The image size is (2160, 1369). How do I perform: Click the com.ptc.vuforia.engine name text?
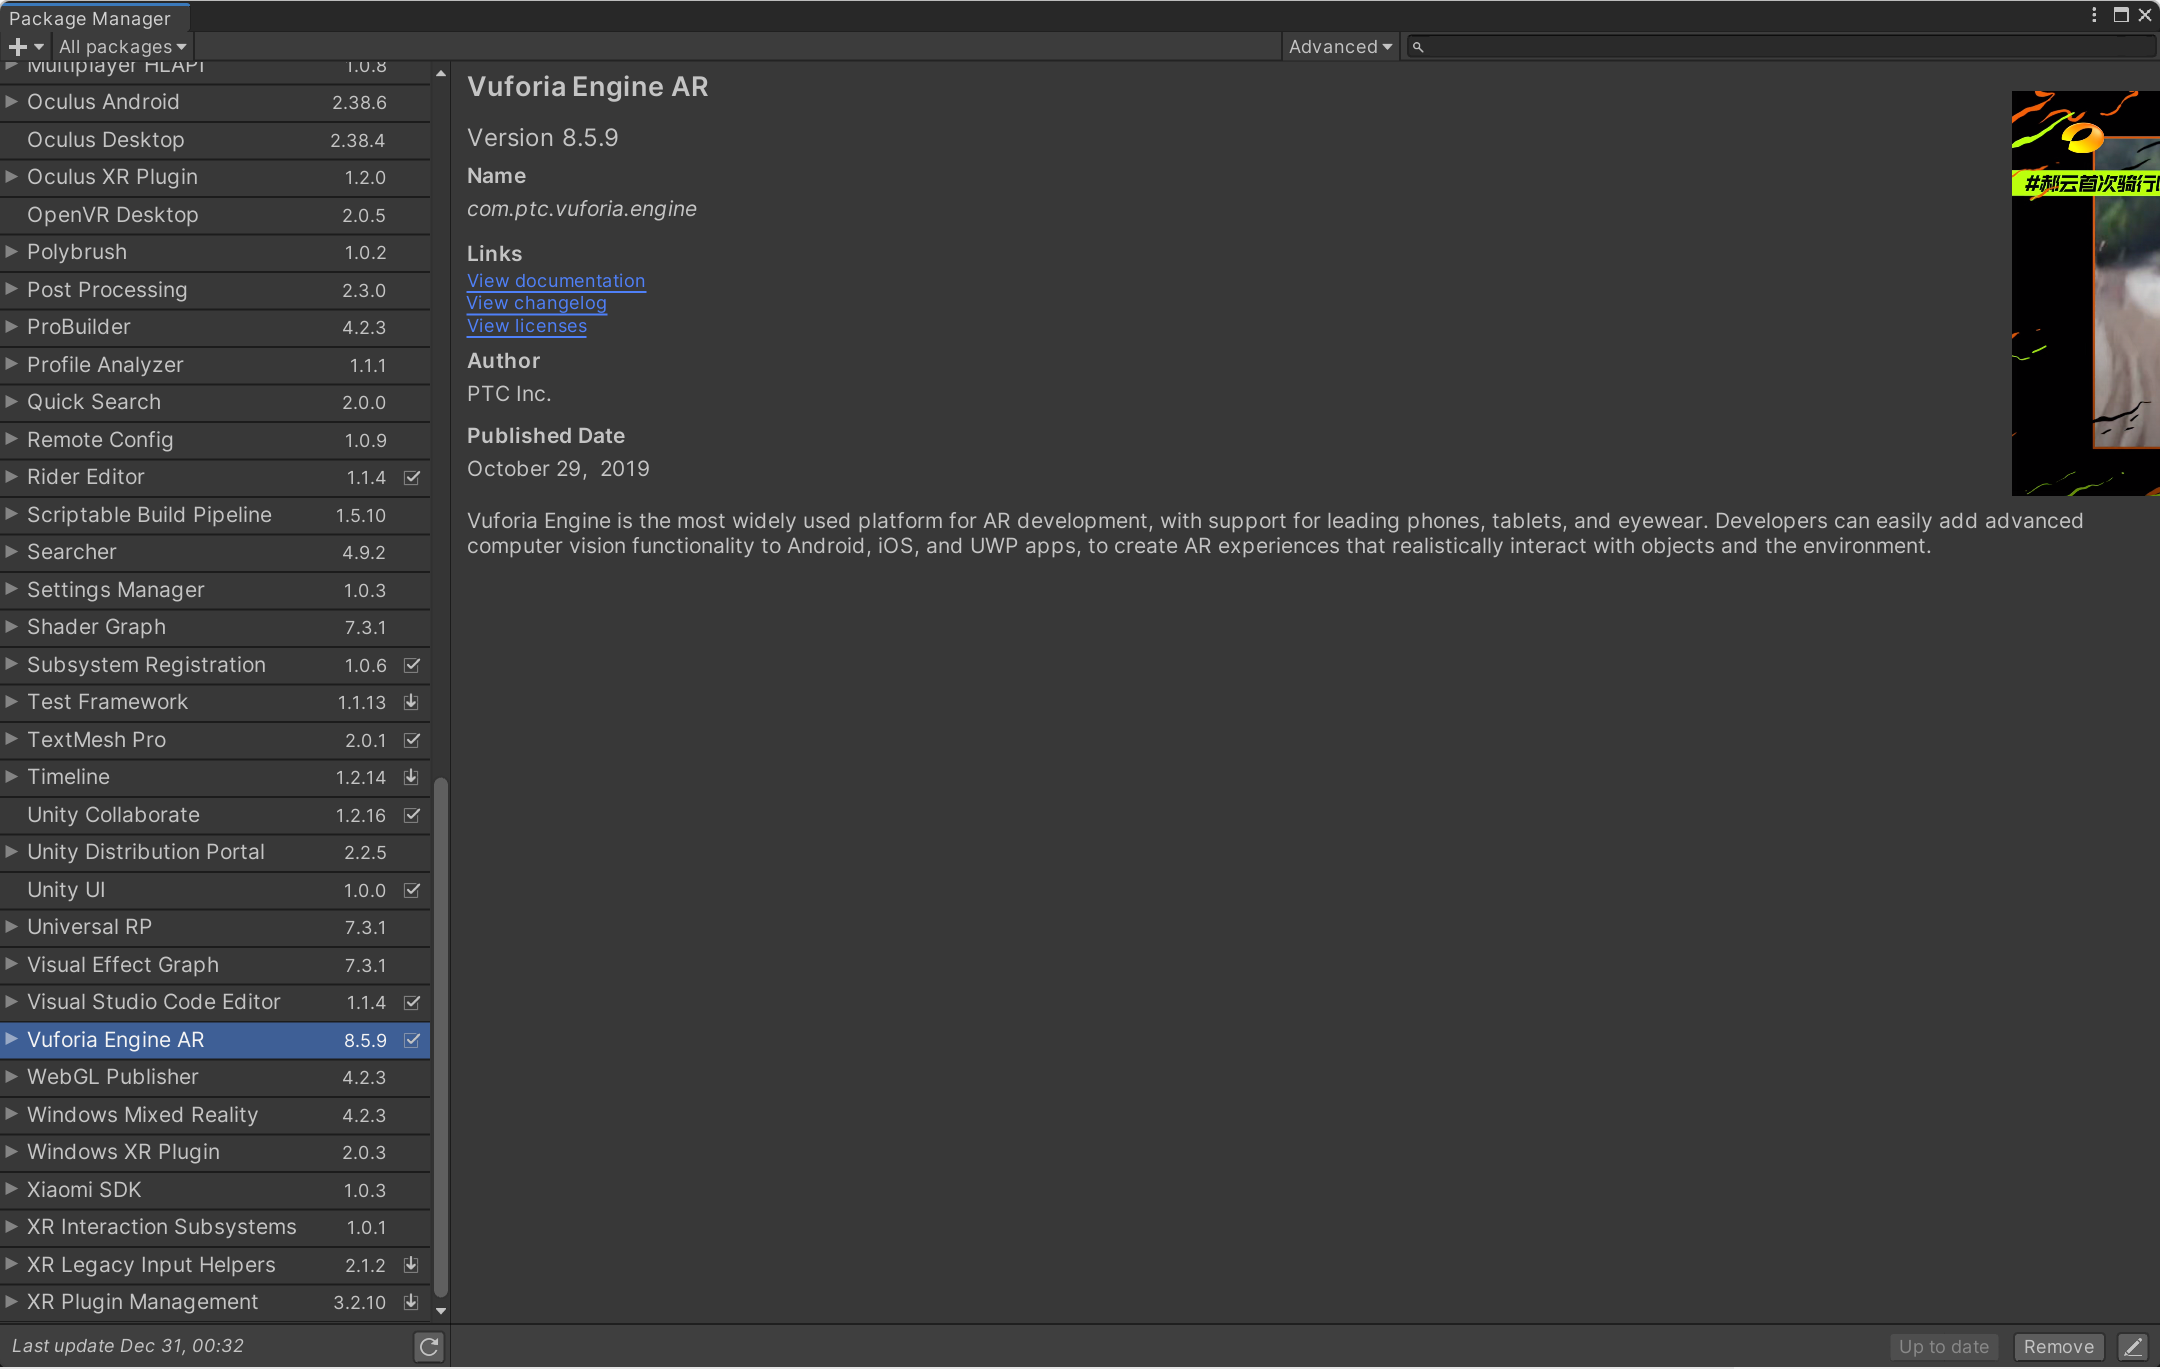point(582,209)
